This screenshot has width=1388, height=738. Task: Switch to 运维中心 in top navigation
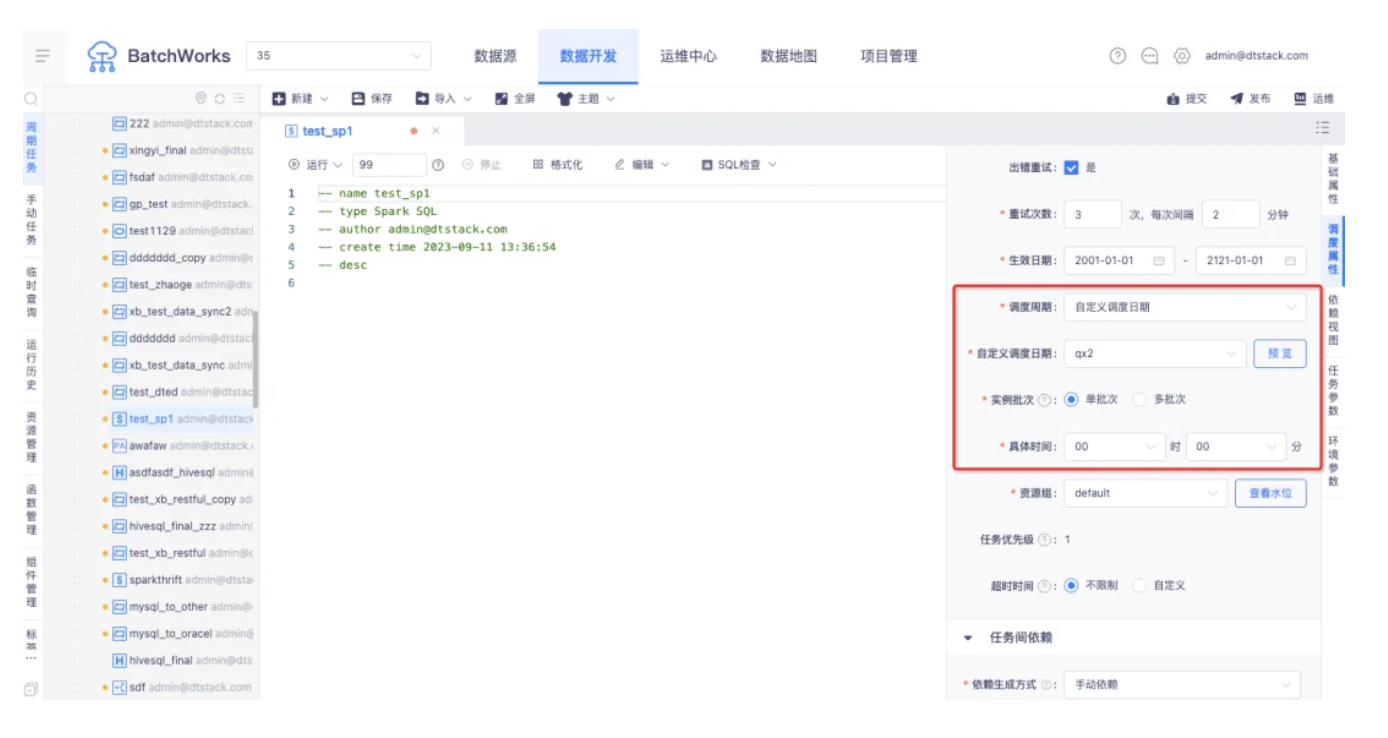pos(688,56)
